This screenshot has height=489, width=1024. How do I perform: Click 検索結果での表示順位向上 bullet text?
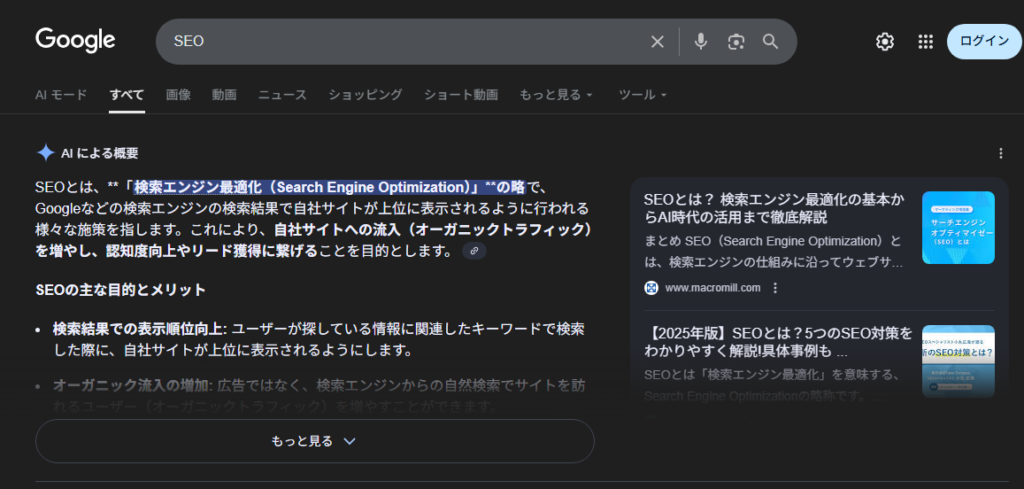(x=140, y=328)
